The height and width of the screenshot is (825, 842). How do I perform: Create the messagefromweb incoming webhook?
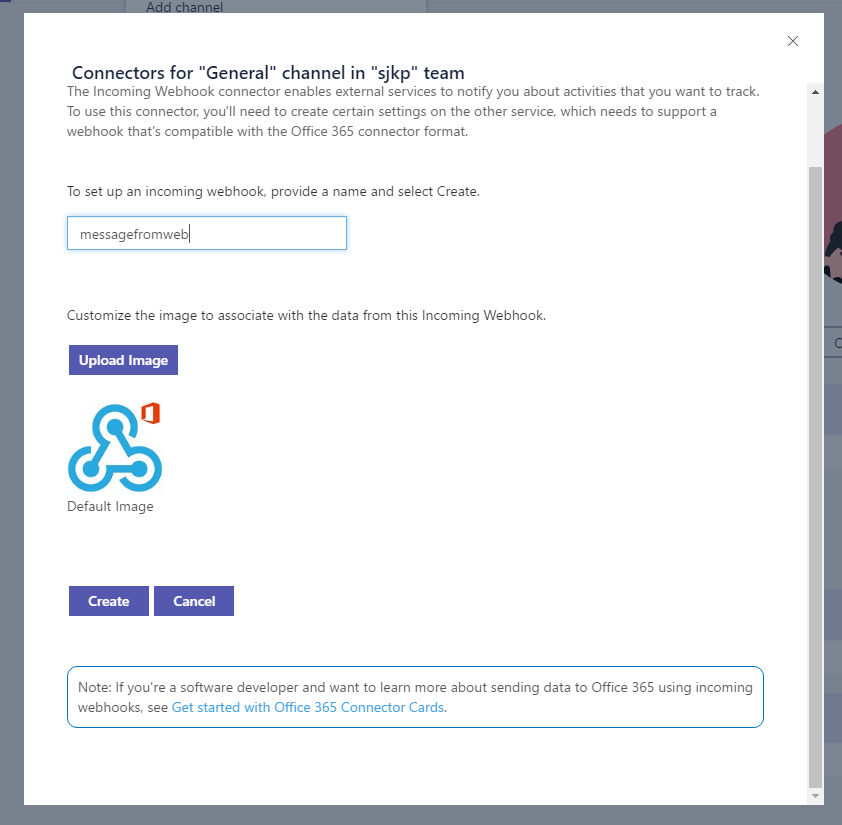108,600
